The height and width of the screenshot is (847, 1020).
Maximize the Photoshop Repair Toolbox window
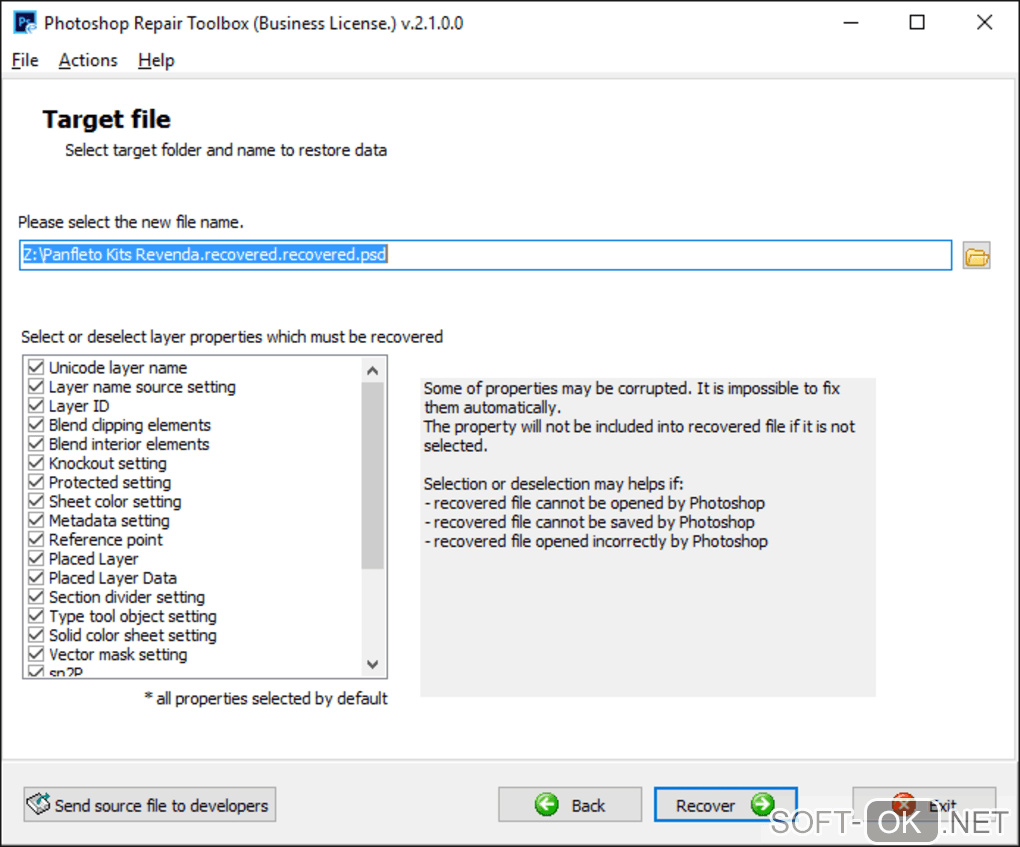coord(917,23)
